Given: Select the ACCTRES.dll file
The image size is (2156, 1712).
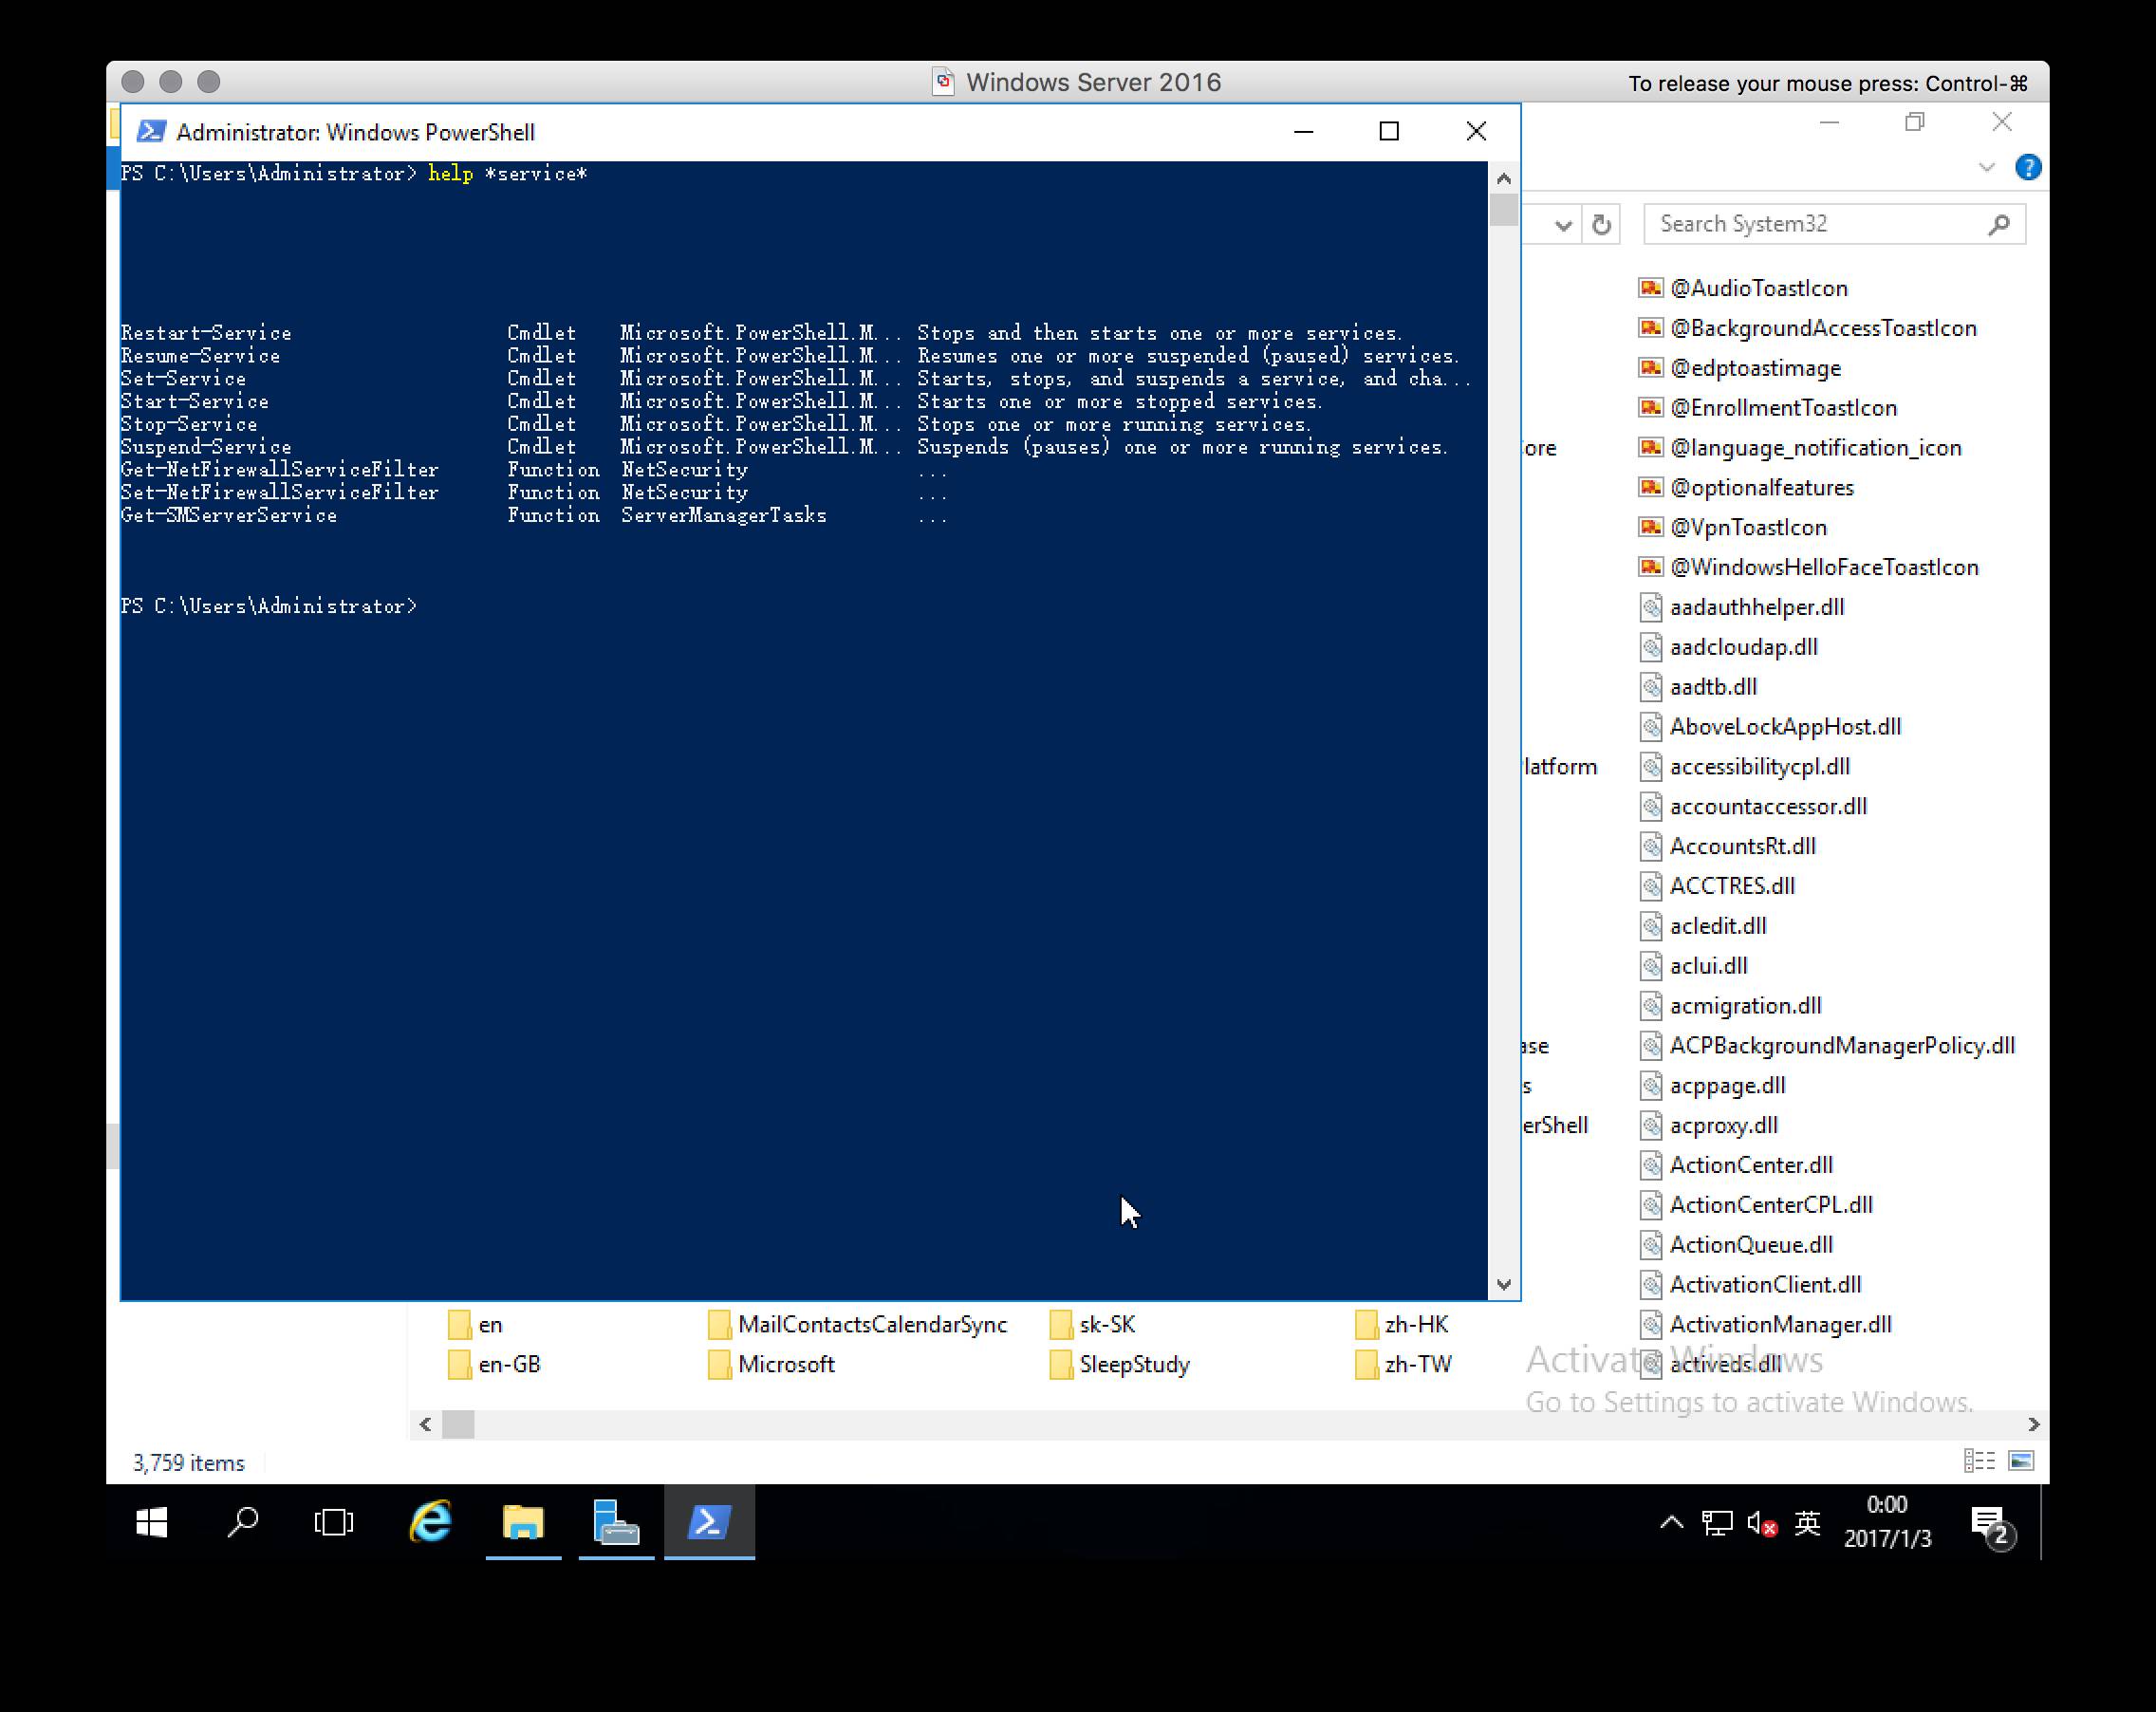Looking at the screenshot, I should coord(1718,886).
